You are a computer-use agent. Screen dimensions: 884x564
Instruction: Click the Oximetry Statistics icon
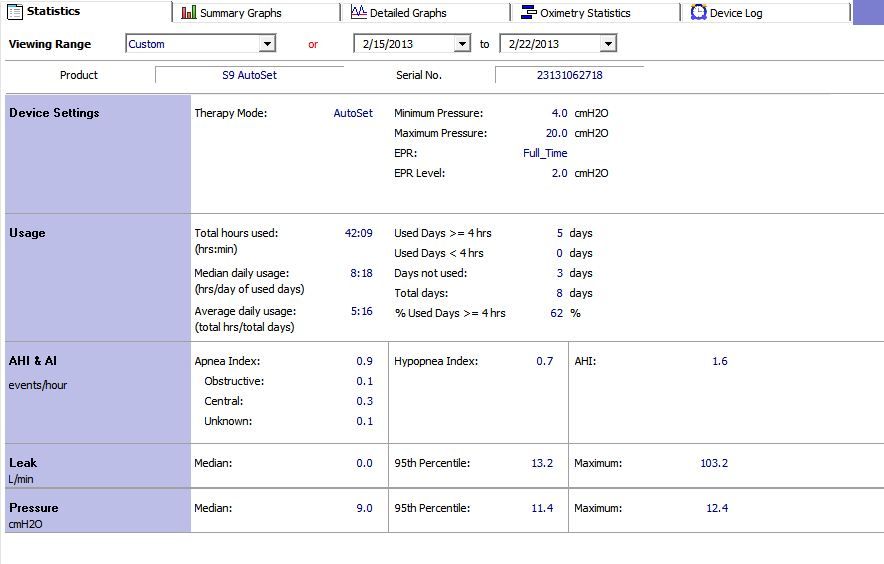coord(529,12)
